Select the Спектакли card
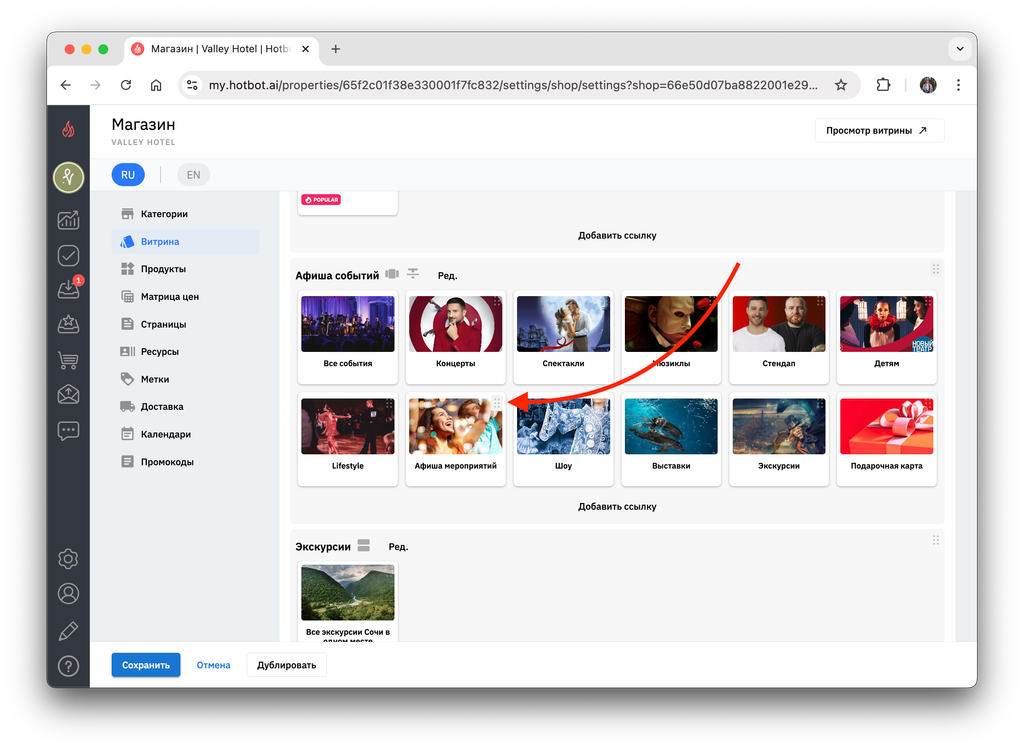This screenshot has height=750, width=1024. pyautogui.click(x=563, y=338)
